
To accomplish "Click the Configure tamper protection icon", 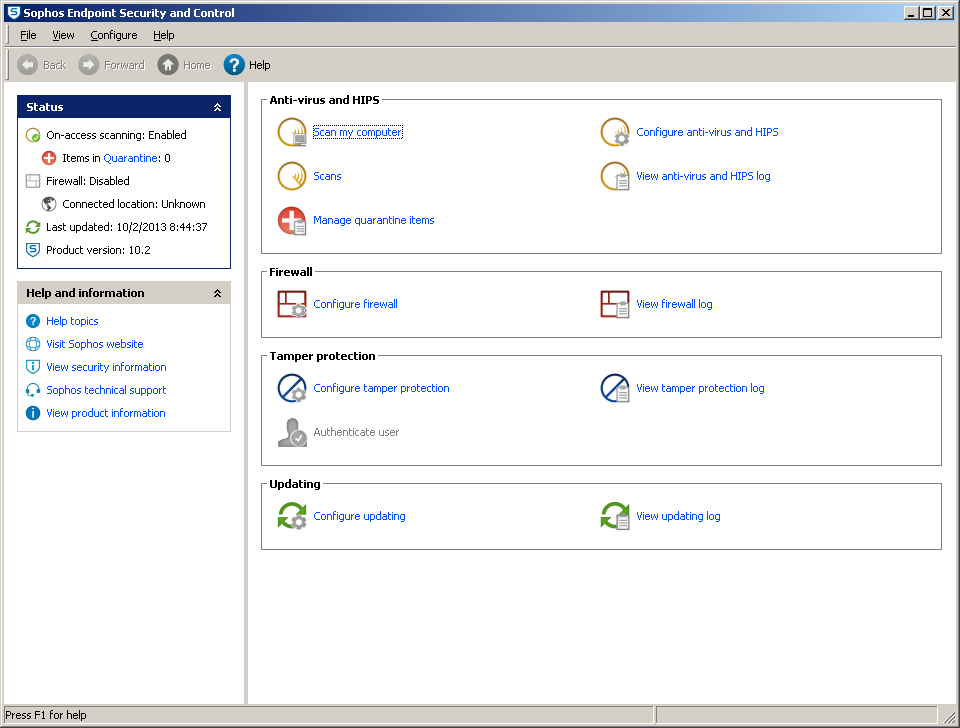I will point(292,389).
